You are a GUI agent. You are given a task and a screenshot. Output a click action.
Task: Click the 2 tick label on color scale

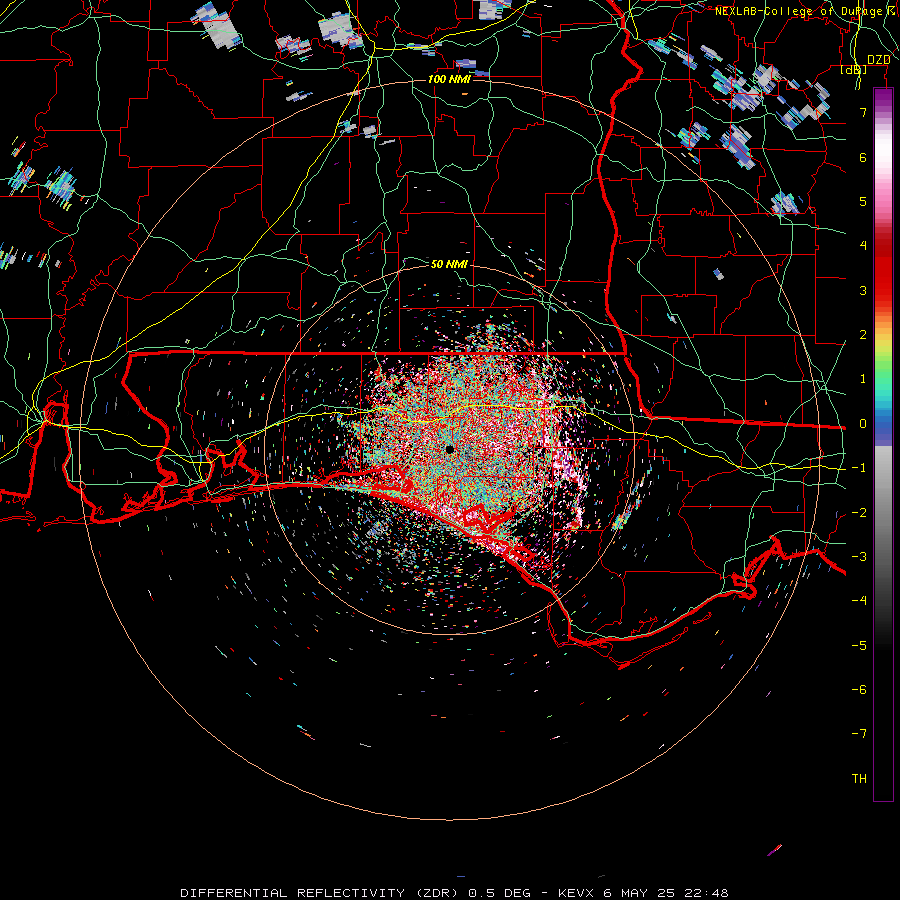point(863,335)
